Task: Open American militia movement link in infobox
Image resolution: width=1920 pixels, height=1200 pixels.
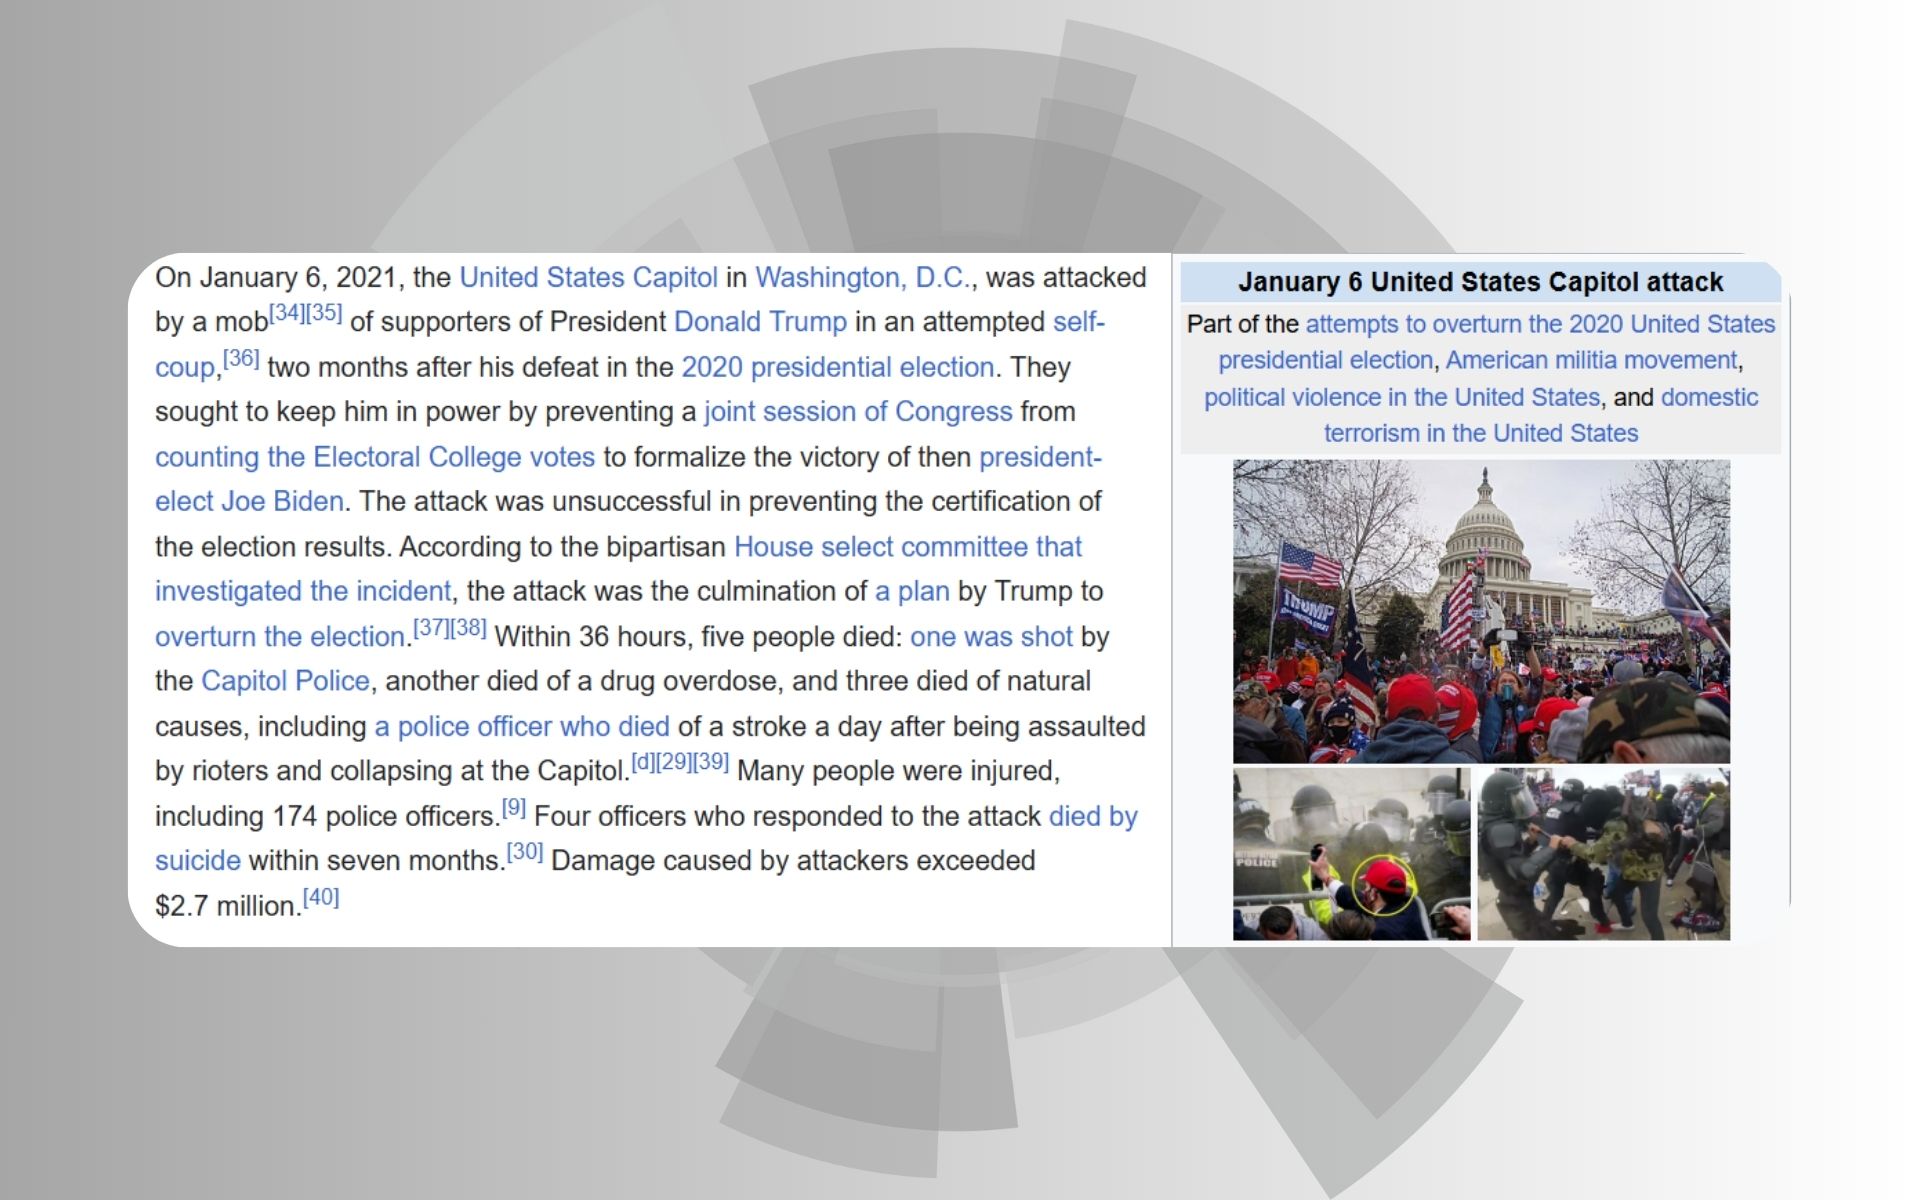Action: click(x=1591, y=360)
